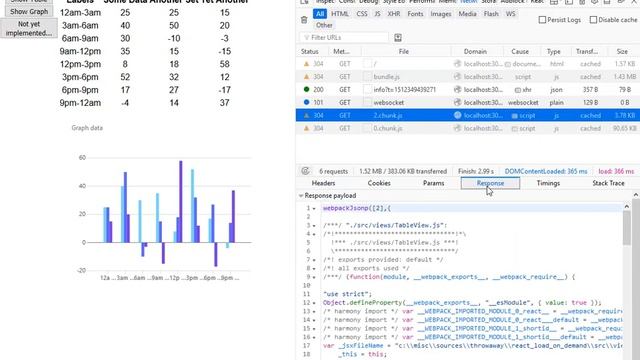The image size is (640, 360).
Task: Click the green status dot of the 200 request
Action: [307, 89]
